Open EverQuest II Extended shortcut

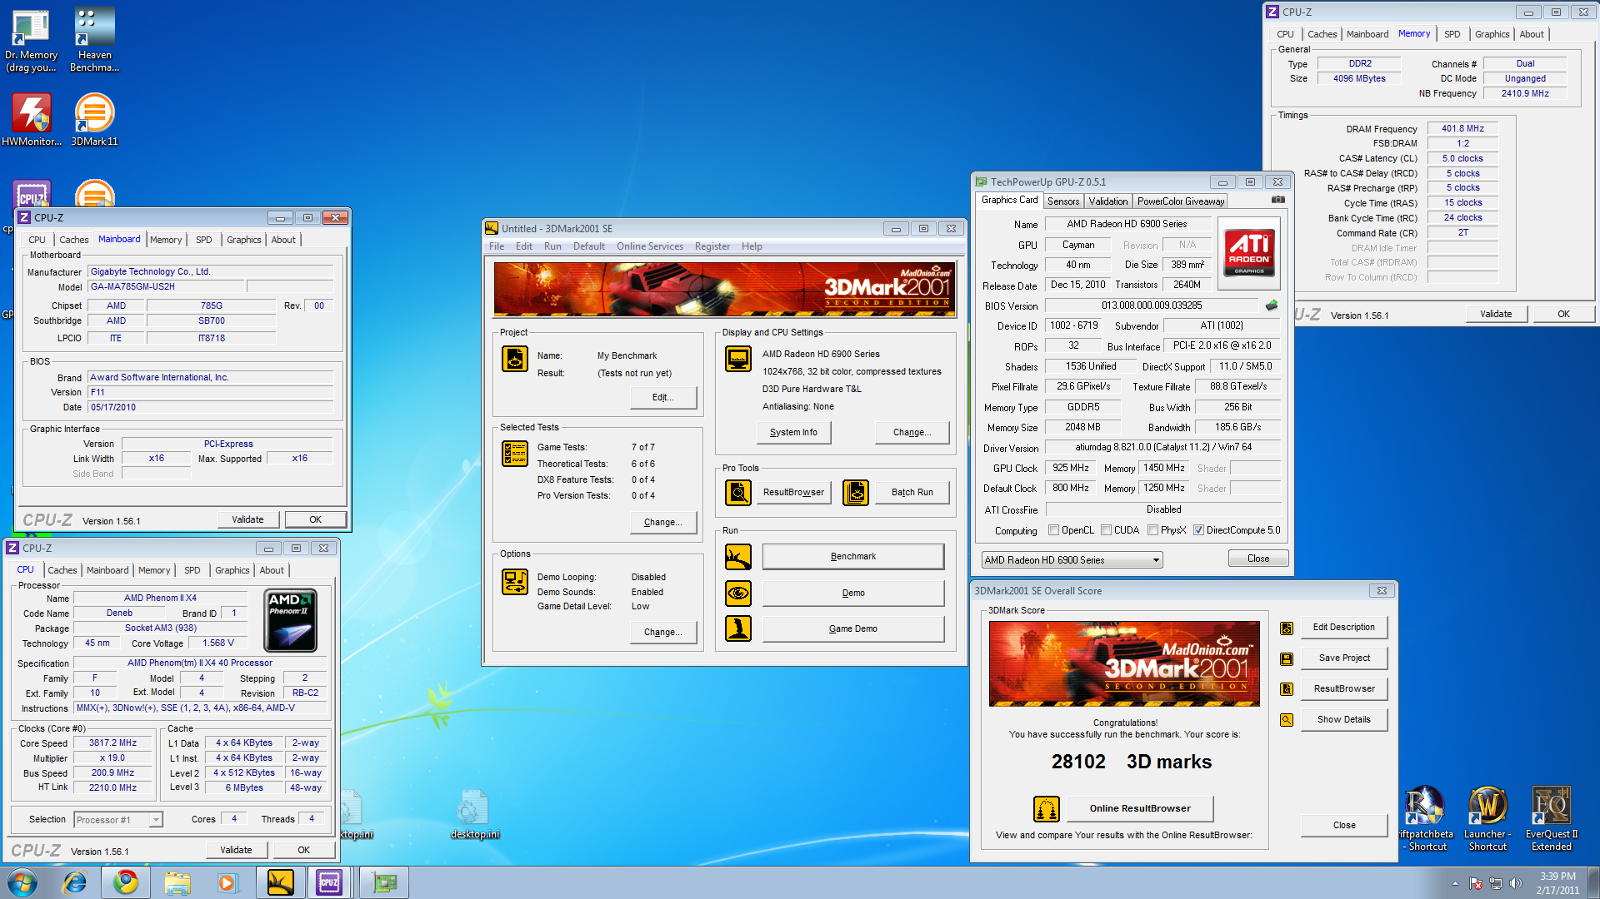coord(1551,819)
